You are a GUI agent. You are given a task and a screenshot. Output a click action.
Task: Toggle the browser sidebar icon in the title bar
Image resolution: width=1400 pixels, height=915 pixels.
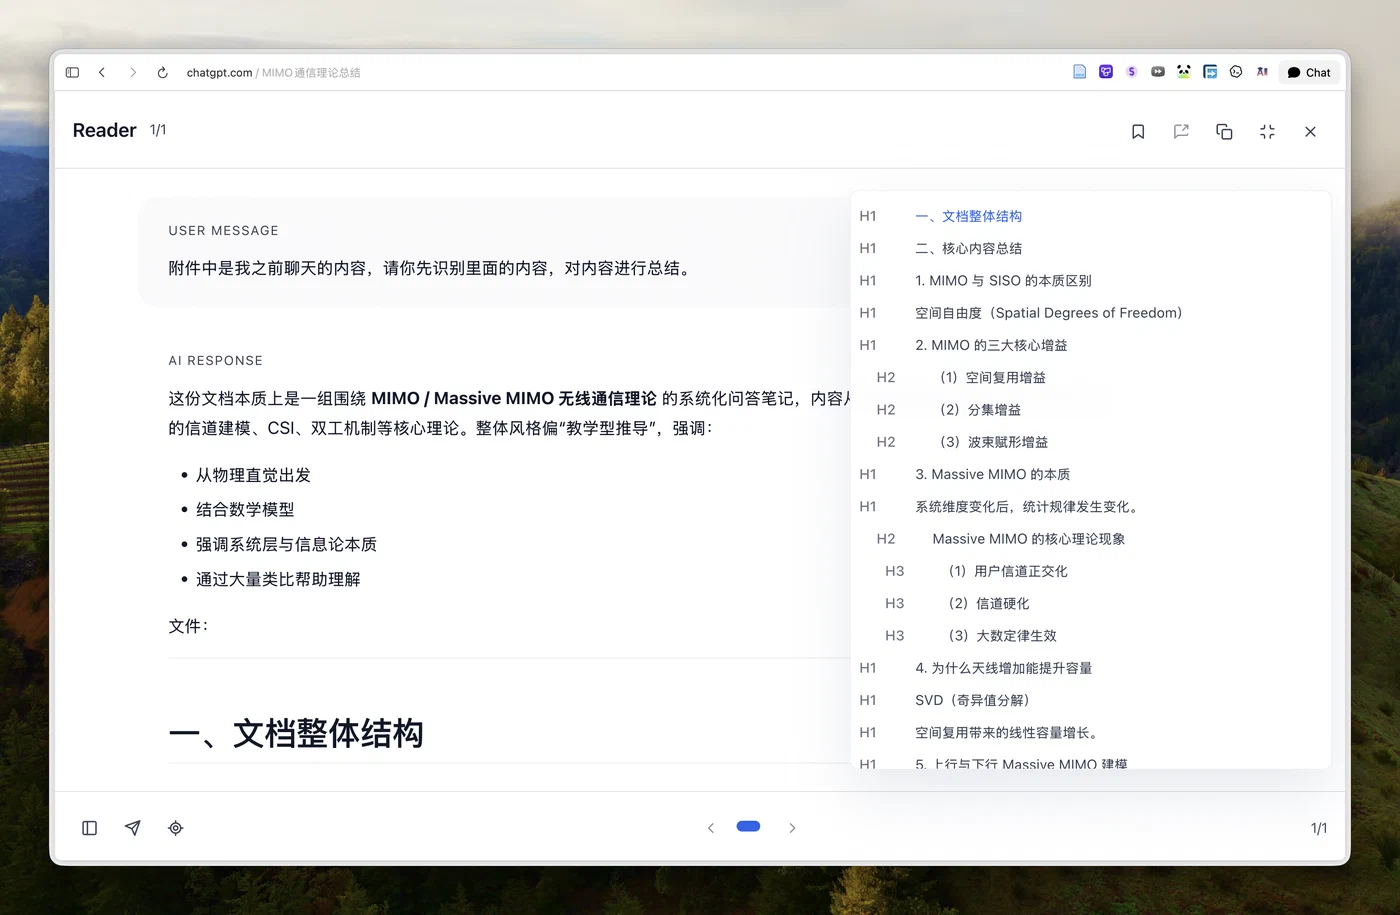pyautogui.click(x=72, y=72)
